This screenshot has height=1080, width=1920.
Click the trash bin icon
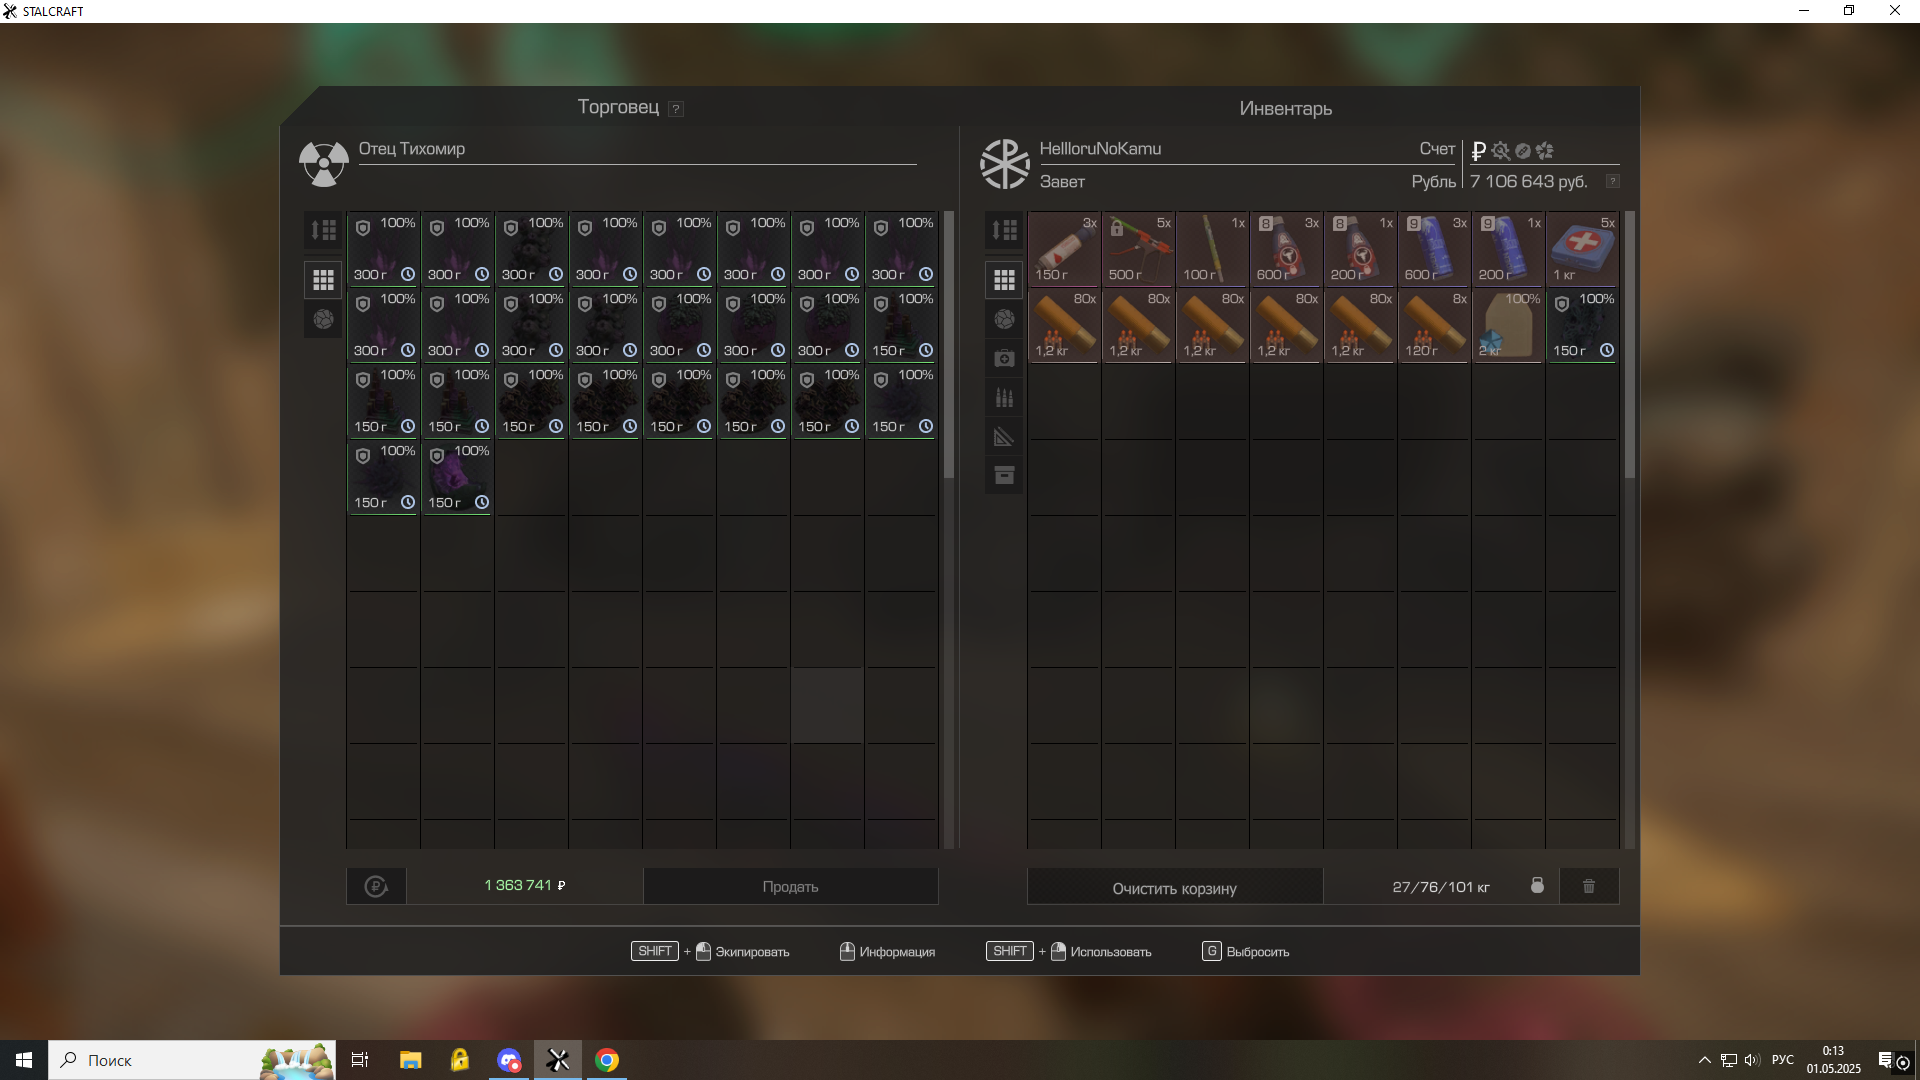pos(1589,886)
